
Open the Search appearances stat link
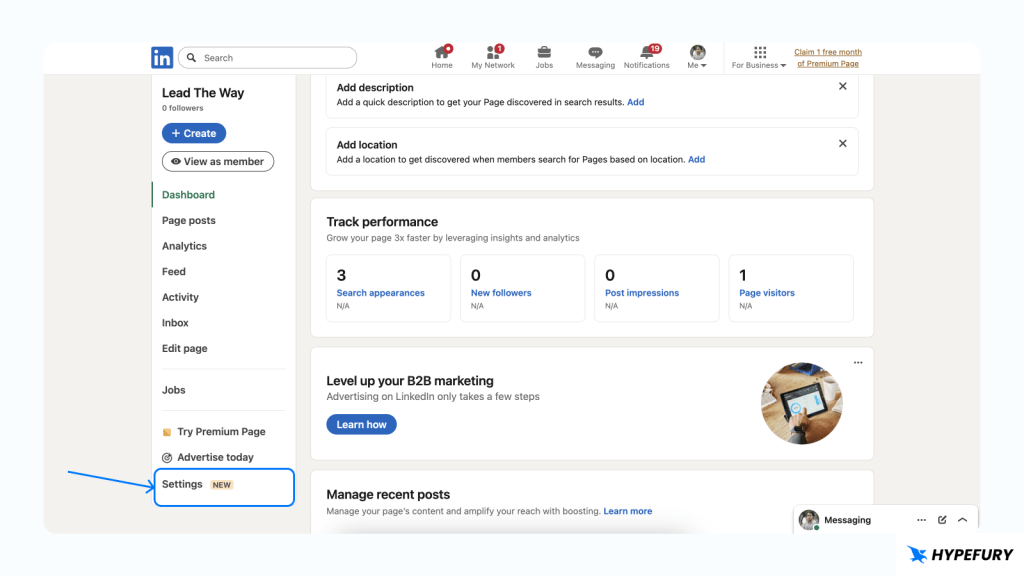coord(380,293)
